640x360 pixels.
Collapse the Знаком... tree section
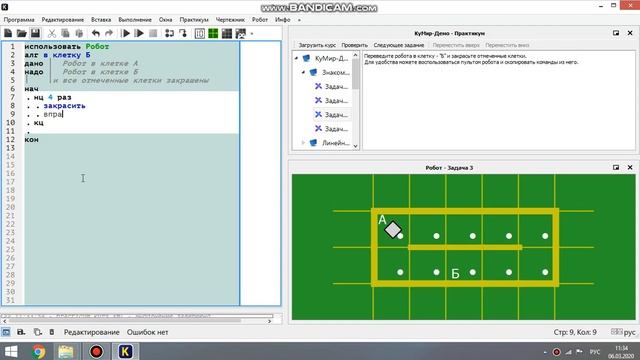[303, 72]
